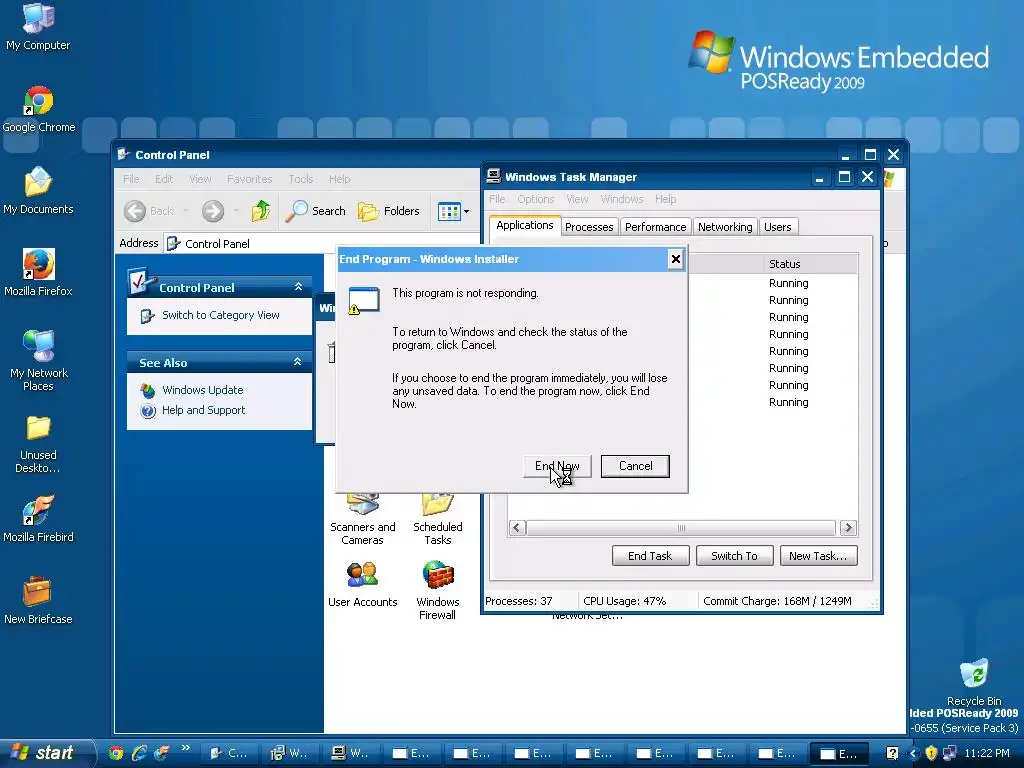Image resolution: width=1024 pixels, height=768 pixels.
Task: Open Windows Update link in See Also
Action: pyautogui.click(x=202, y=390)
